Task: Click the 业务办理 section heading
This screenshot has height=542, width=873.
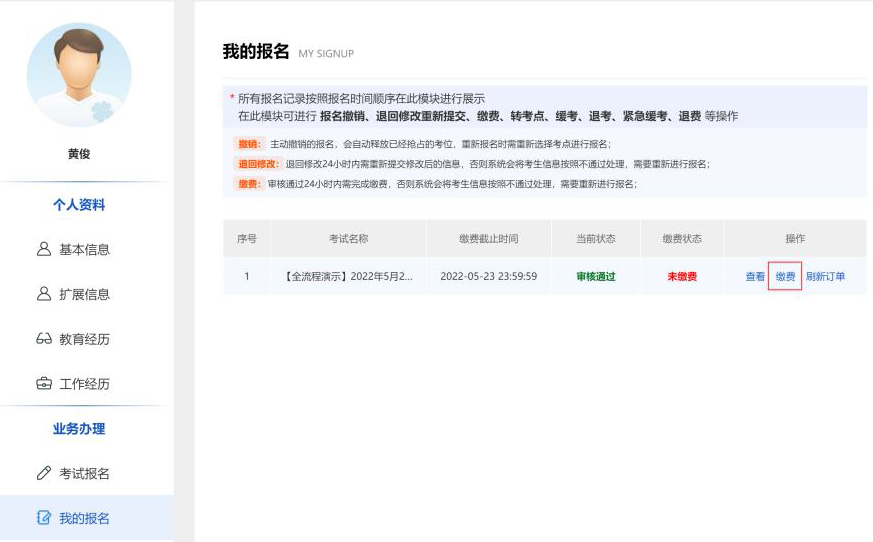Action: coord(79,429)
